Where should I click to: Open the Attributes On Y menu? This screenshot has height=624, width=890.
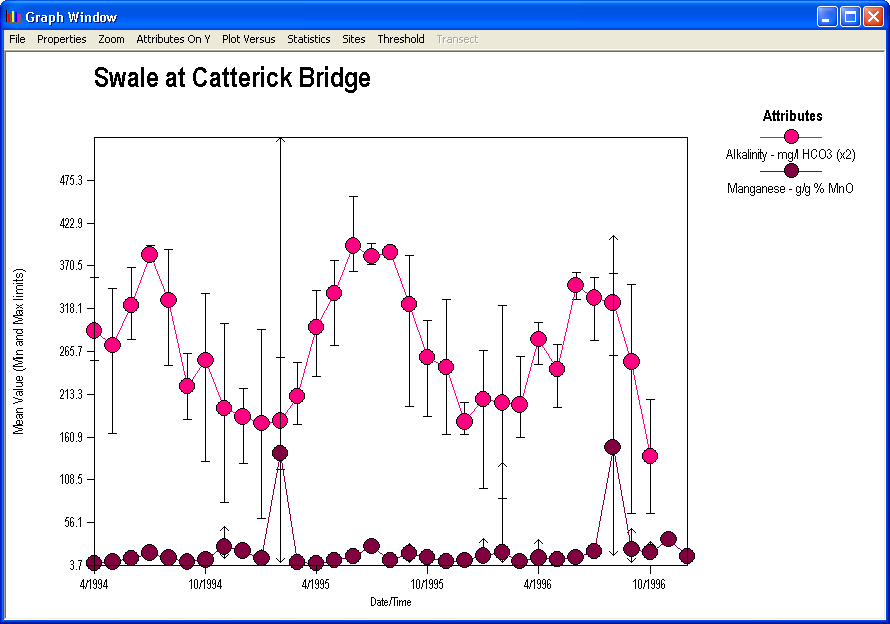173,39
